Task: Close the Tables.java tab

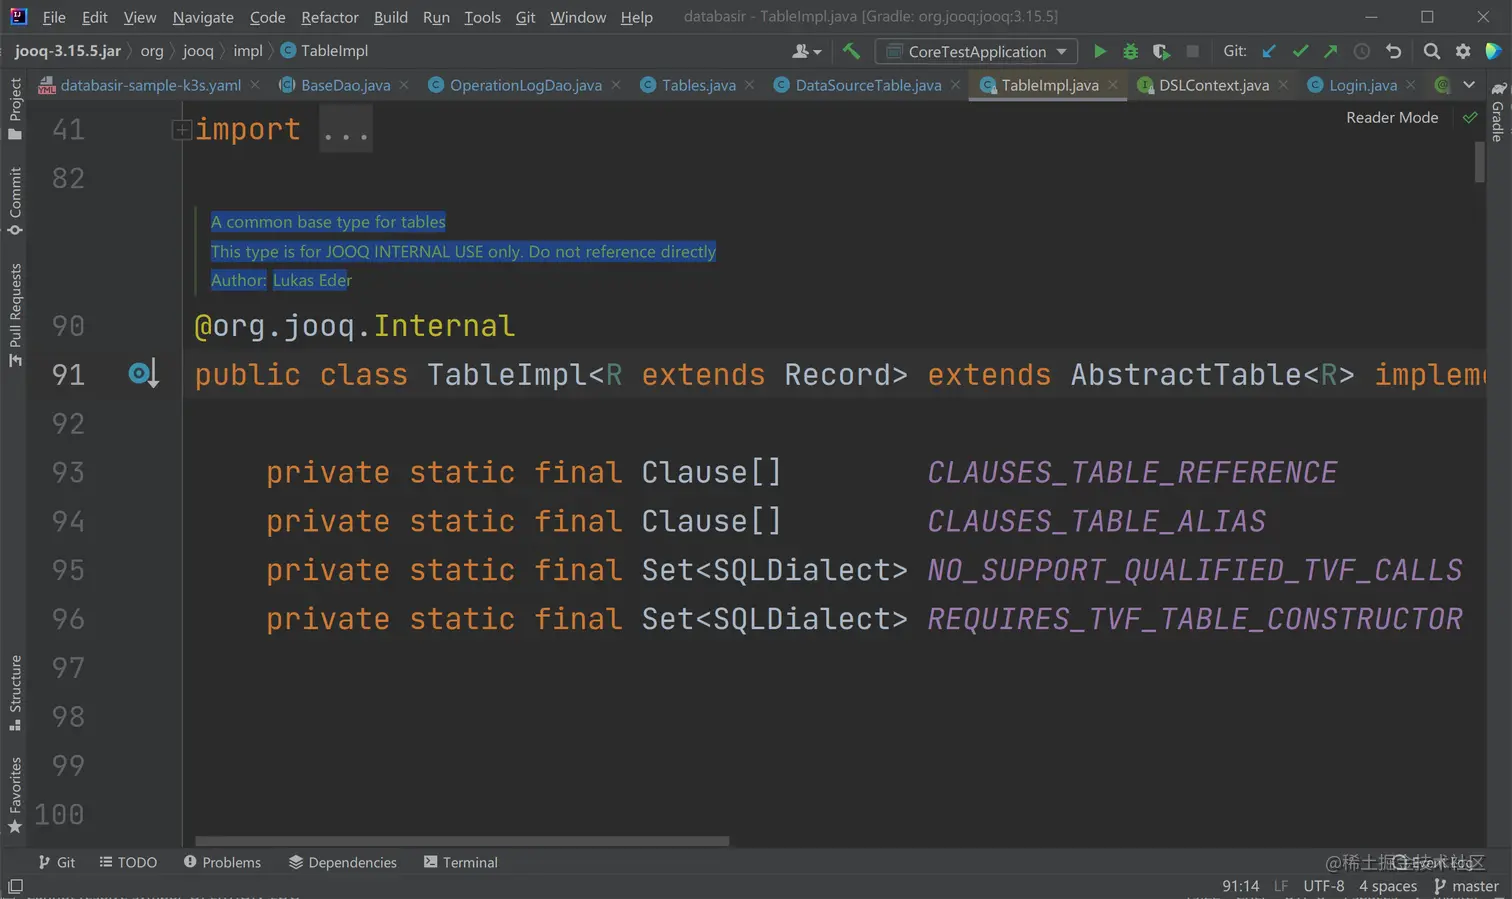Action: tap(750, 85)
